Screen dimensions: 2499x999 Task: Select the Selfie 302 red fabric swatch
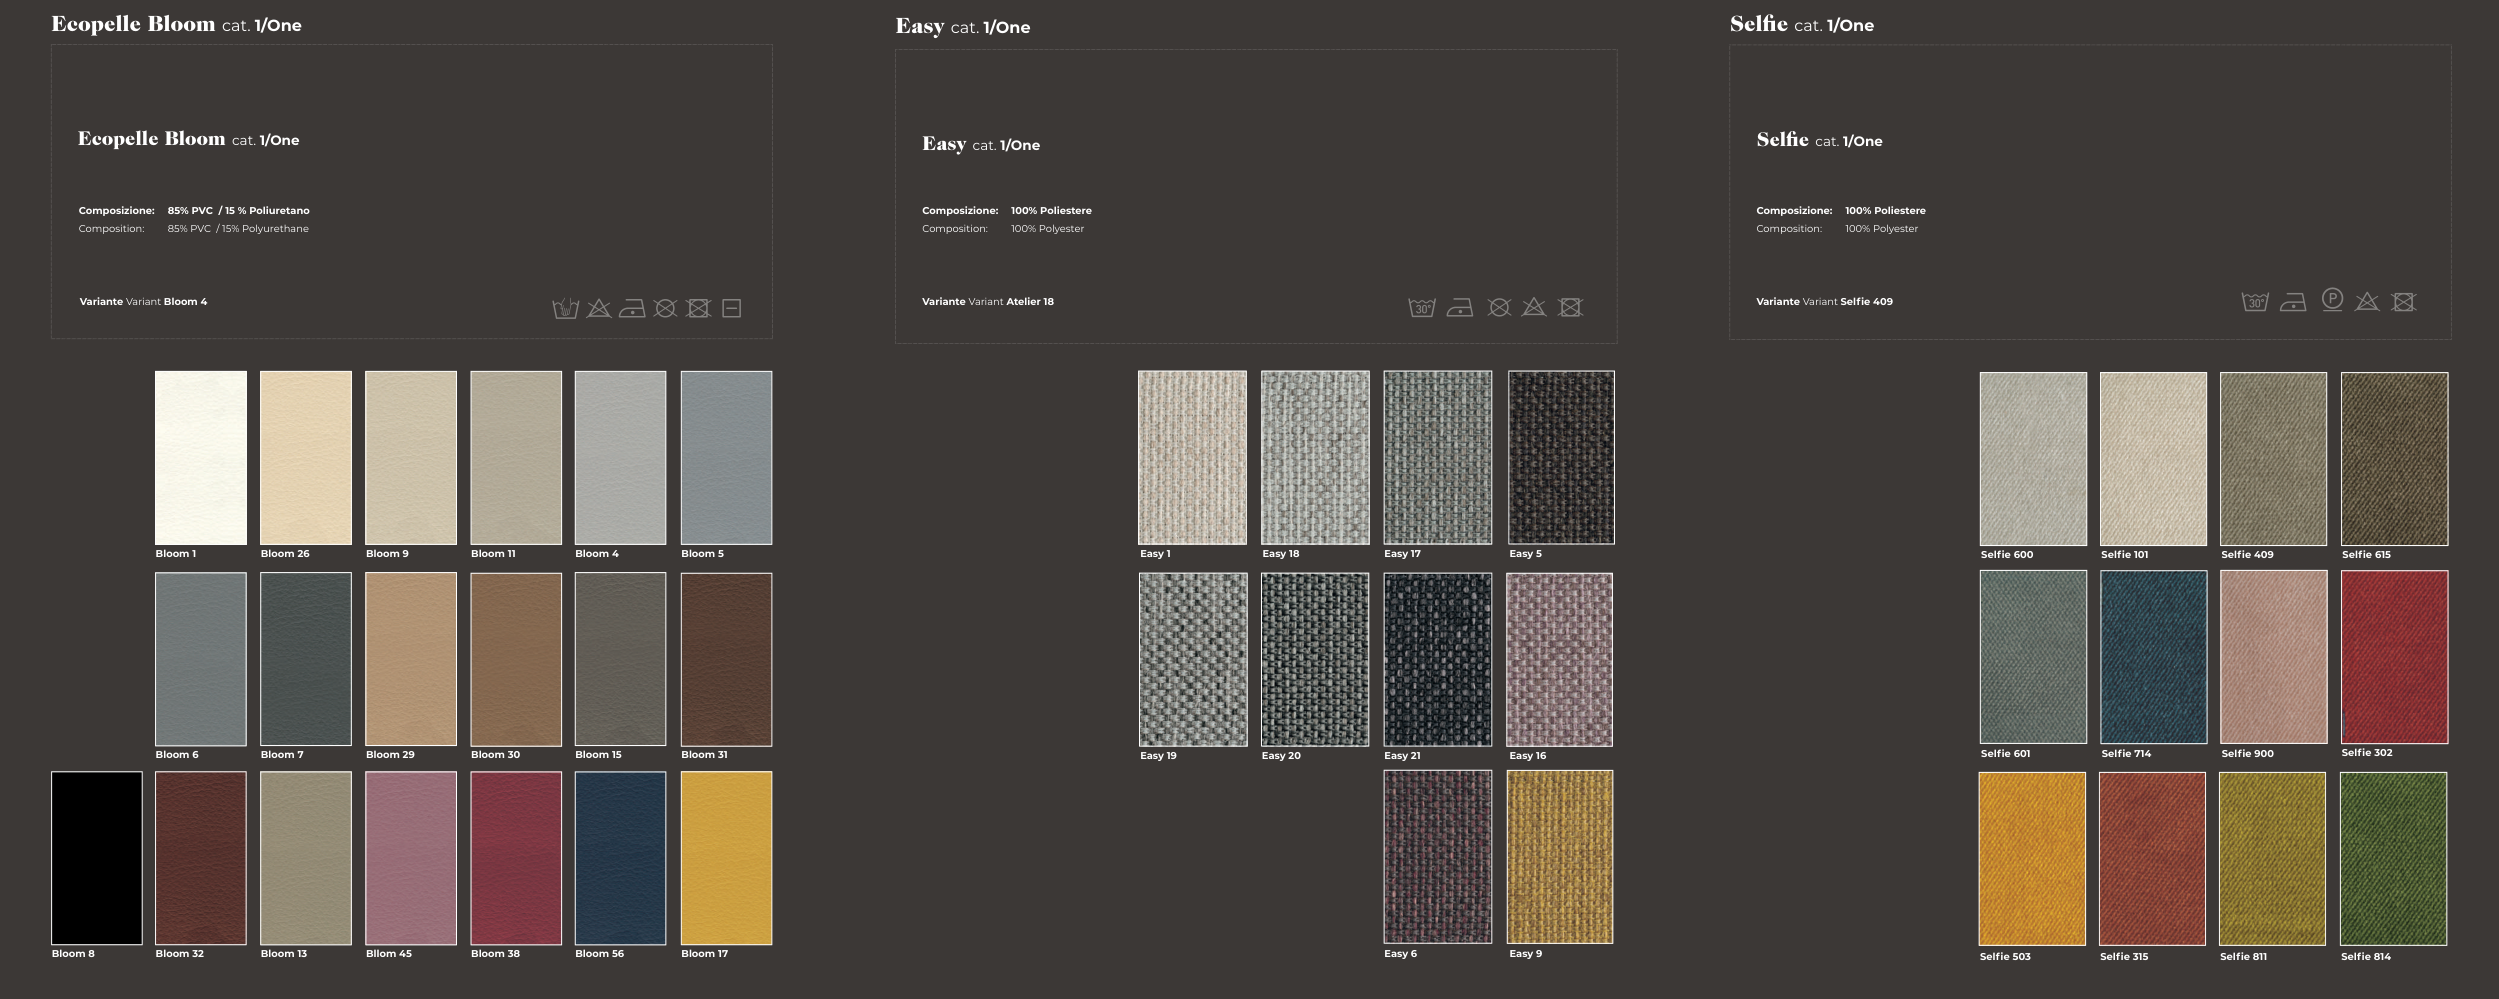(x=2394, y=657)
